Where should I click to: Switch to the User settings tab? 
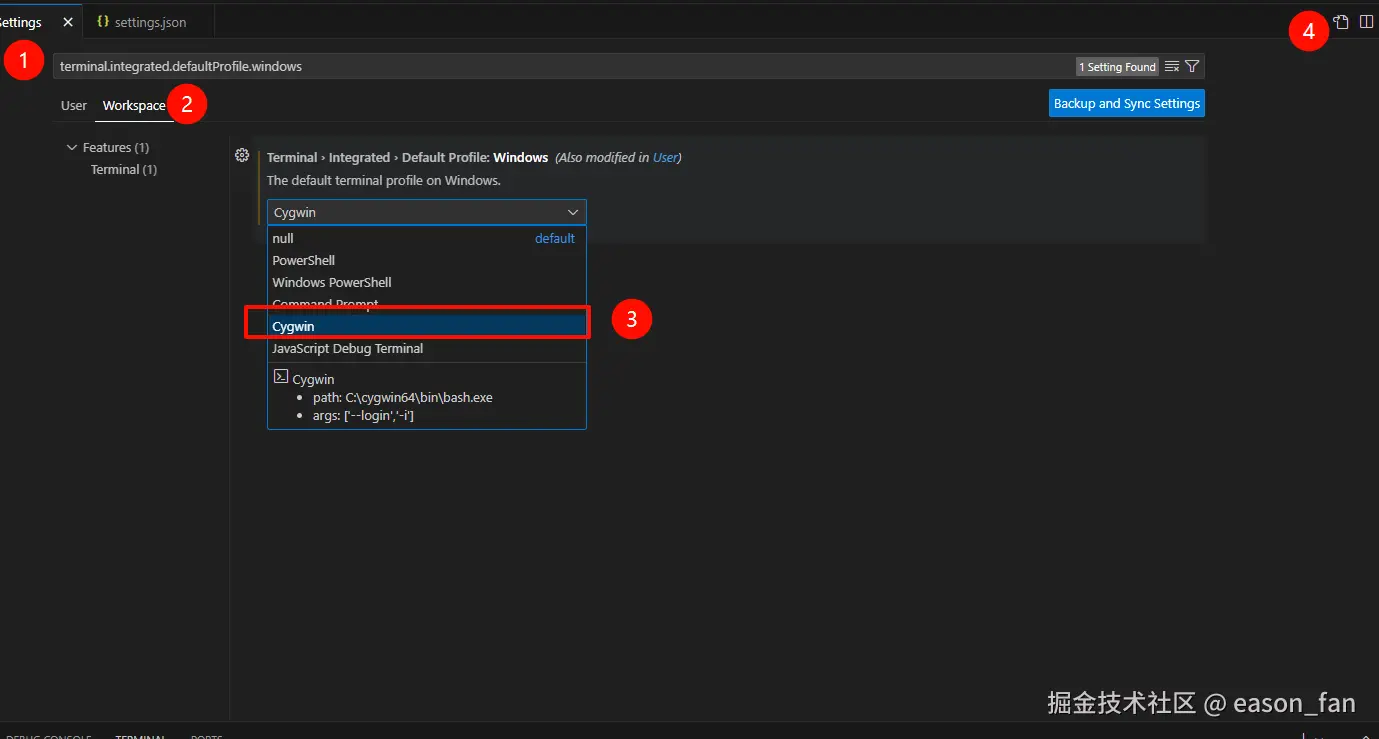[x=74, y=106]
